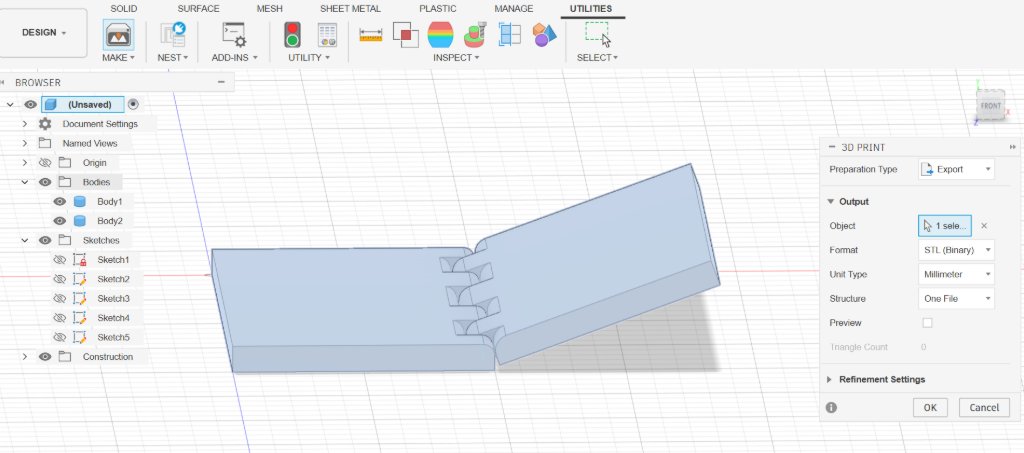The height and width of the screenshot is (453, 1024).
Task: Open the Unit Type Millimeter dropdown
Action: click(x=956, y=274)
